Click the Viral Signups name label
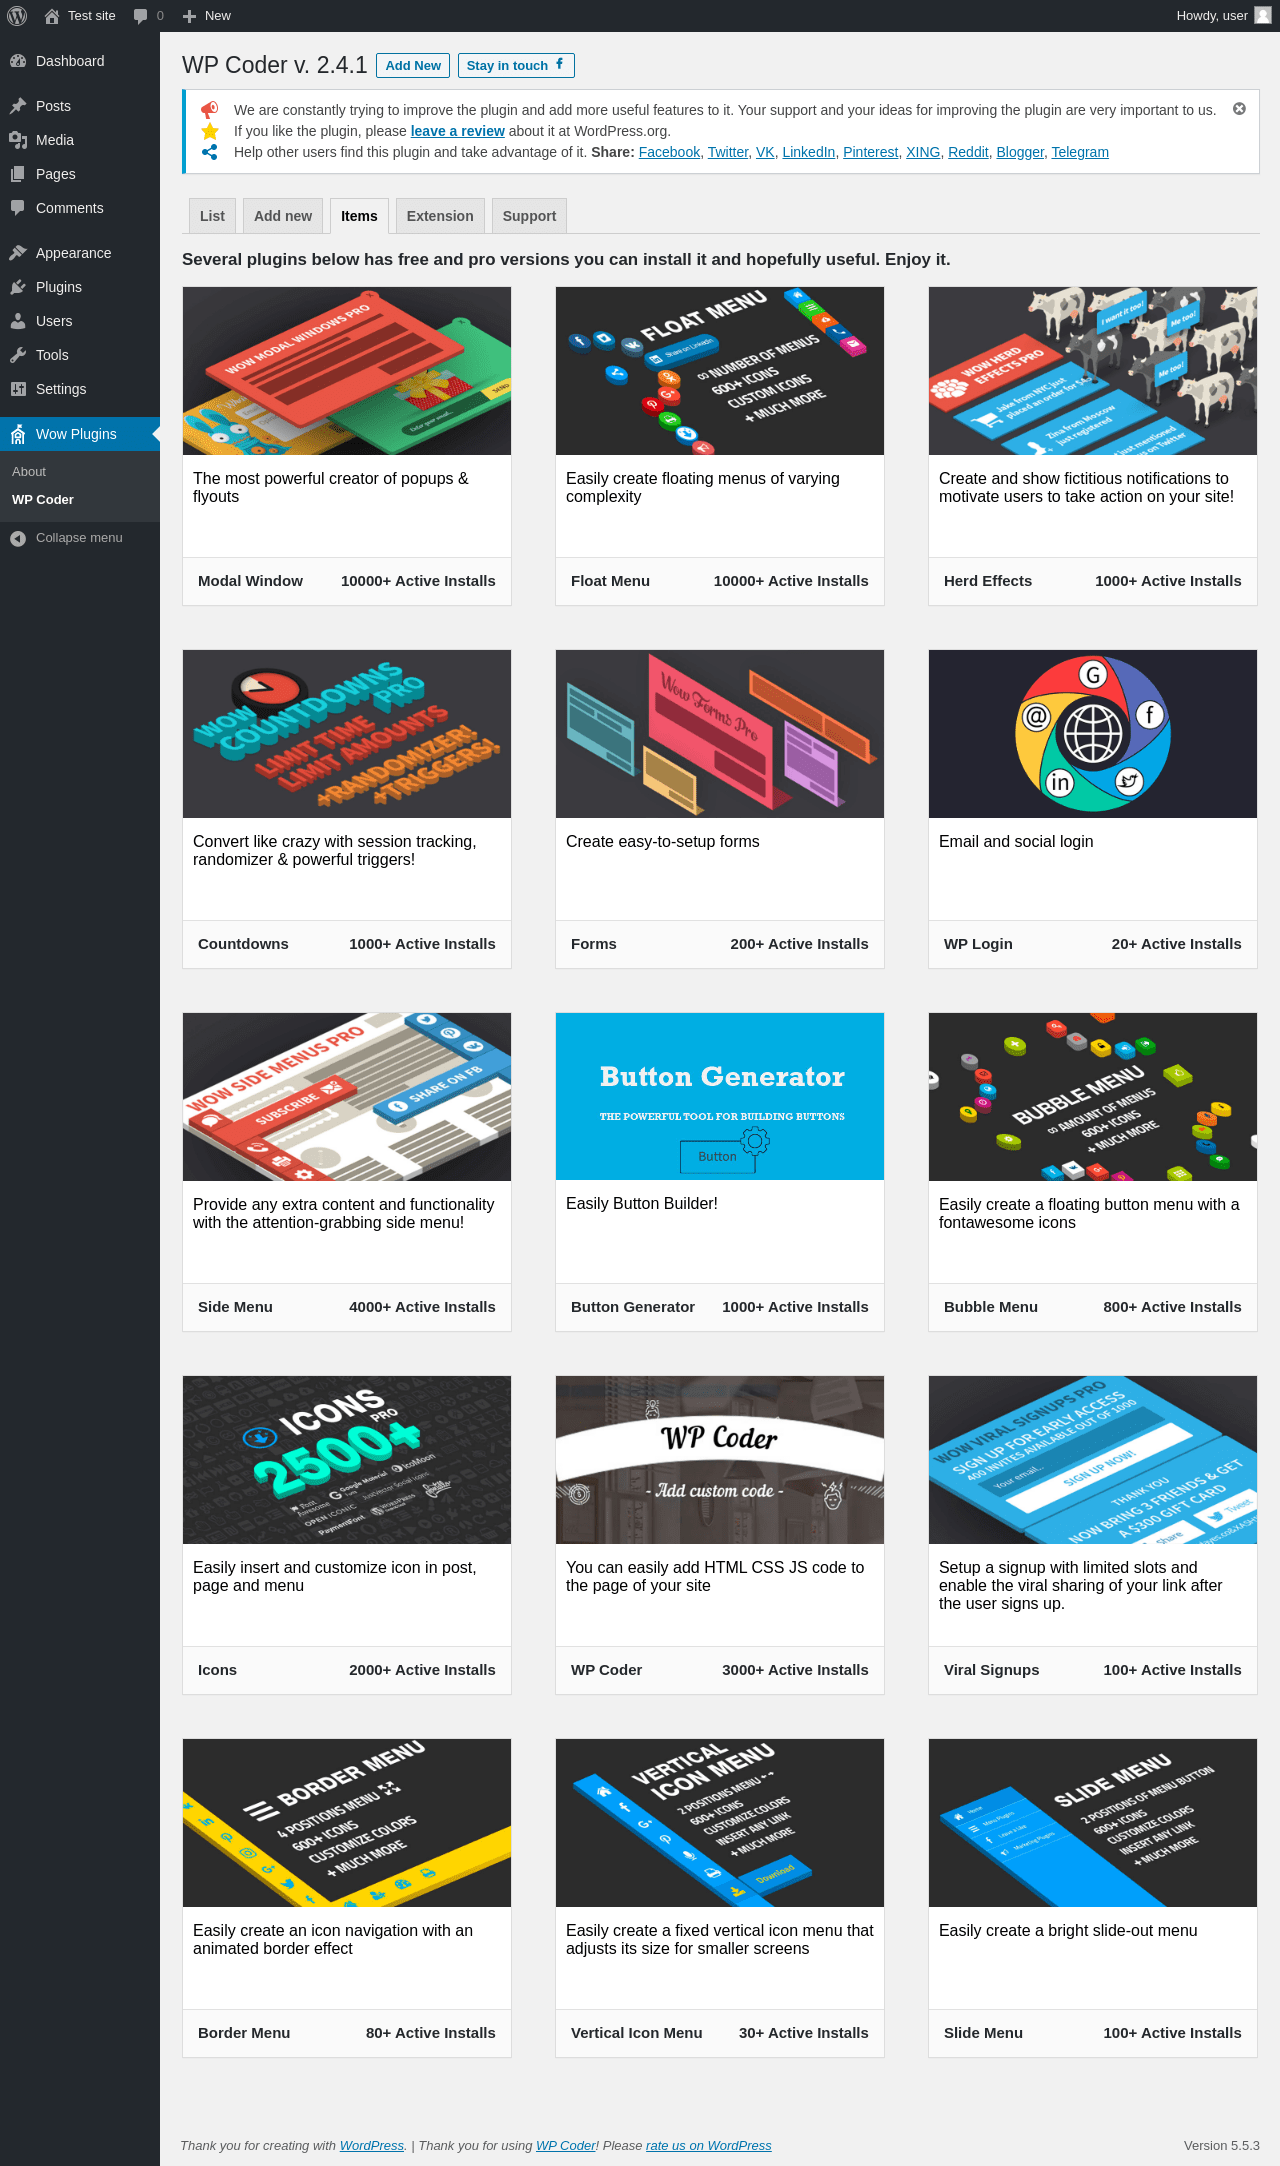Screen dimensions: 1280x2166 pyautogui.click(x=992, y=1670)
